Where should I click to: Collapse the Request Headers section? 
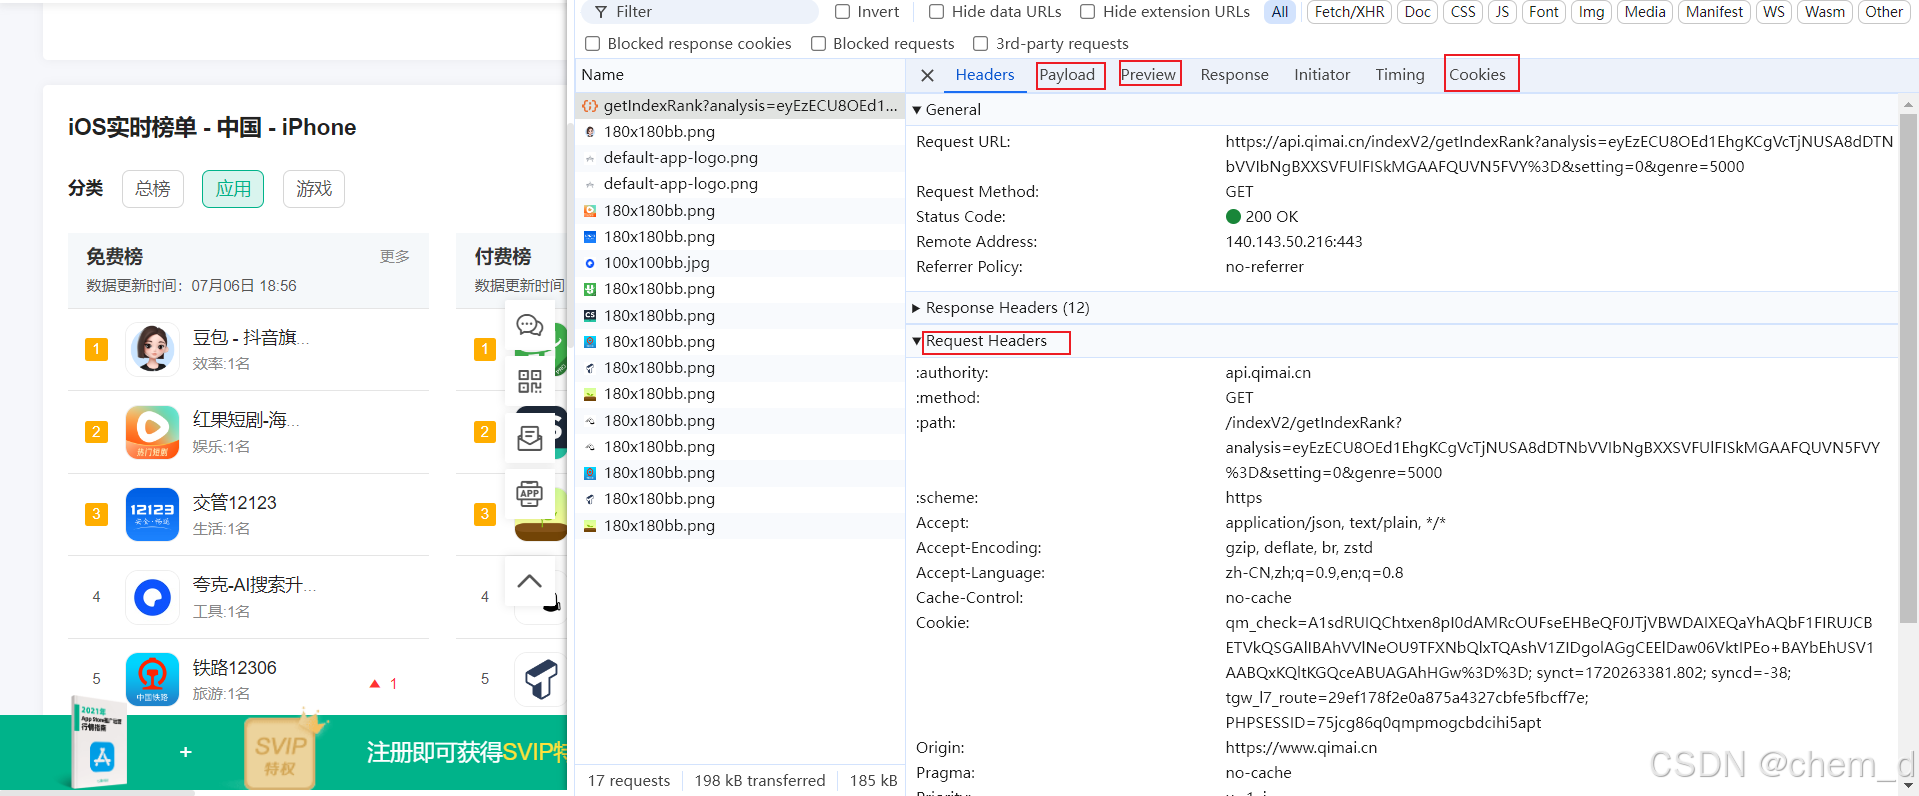tap(917, 341)
